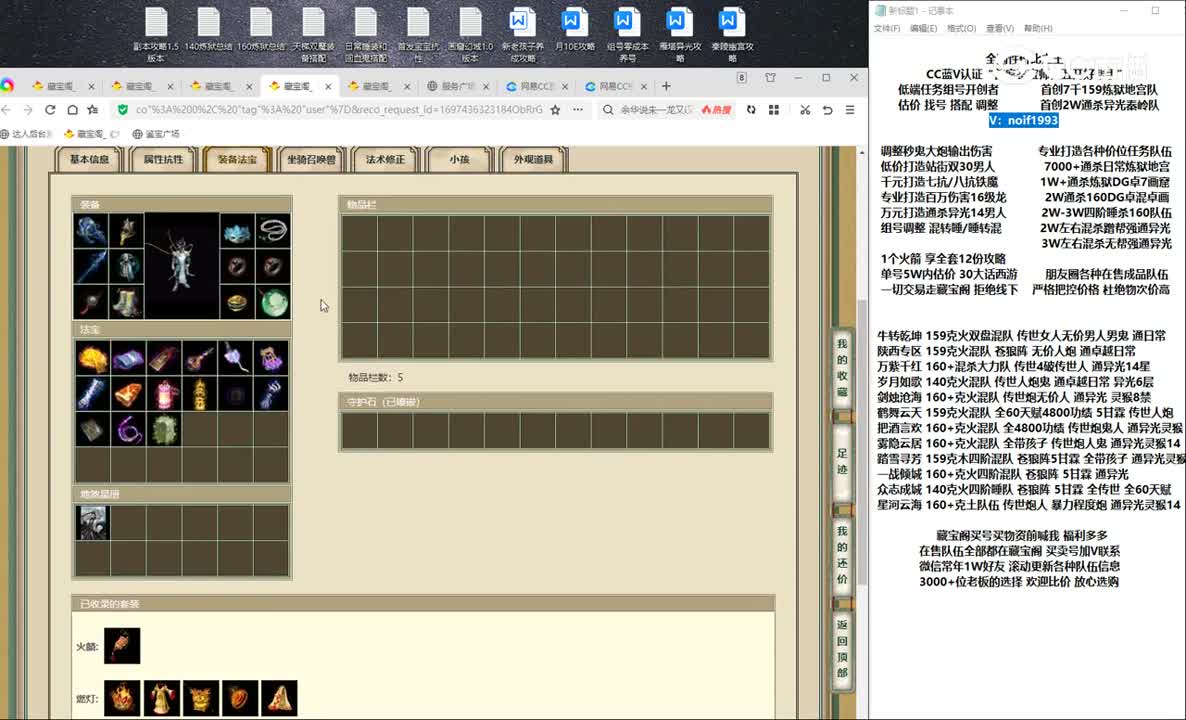Click the green jade orb equipment icon
The width and height of the screenshot is (1186, 720).
point(273,302)
